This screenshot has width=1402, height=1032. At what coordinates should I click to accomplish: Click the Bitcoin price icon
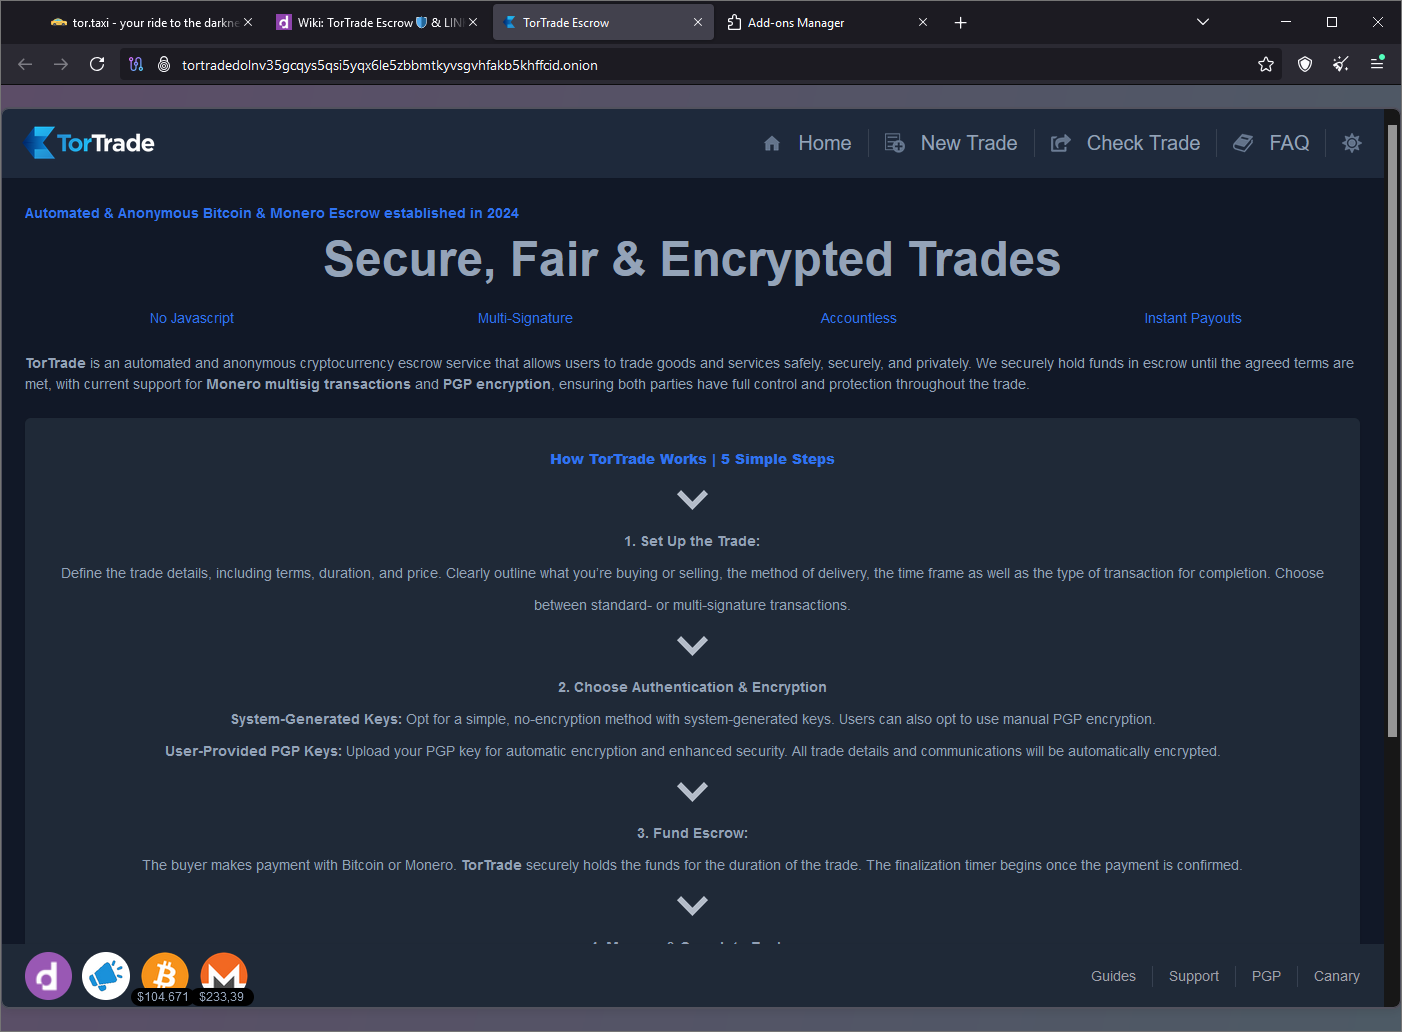click(165, 972)
